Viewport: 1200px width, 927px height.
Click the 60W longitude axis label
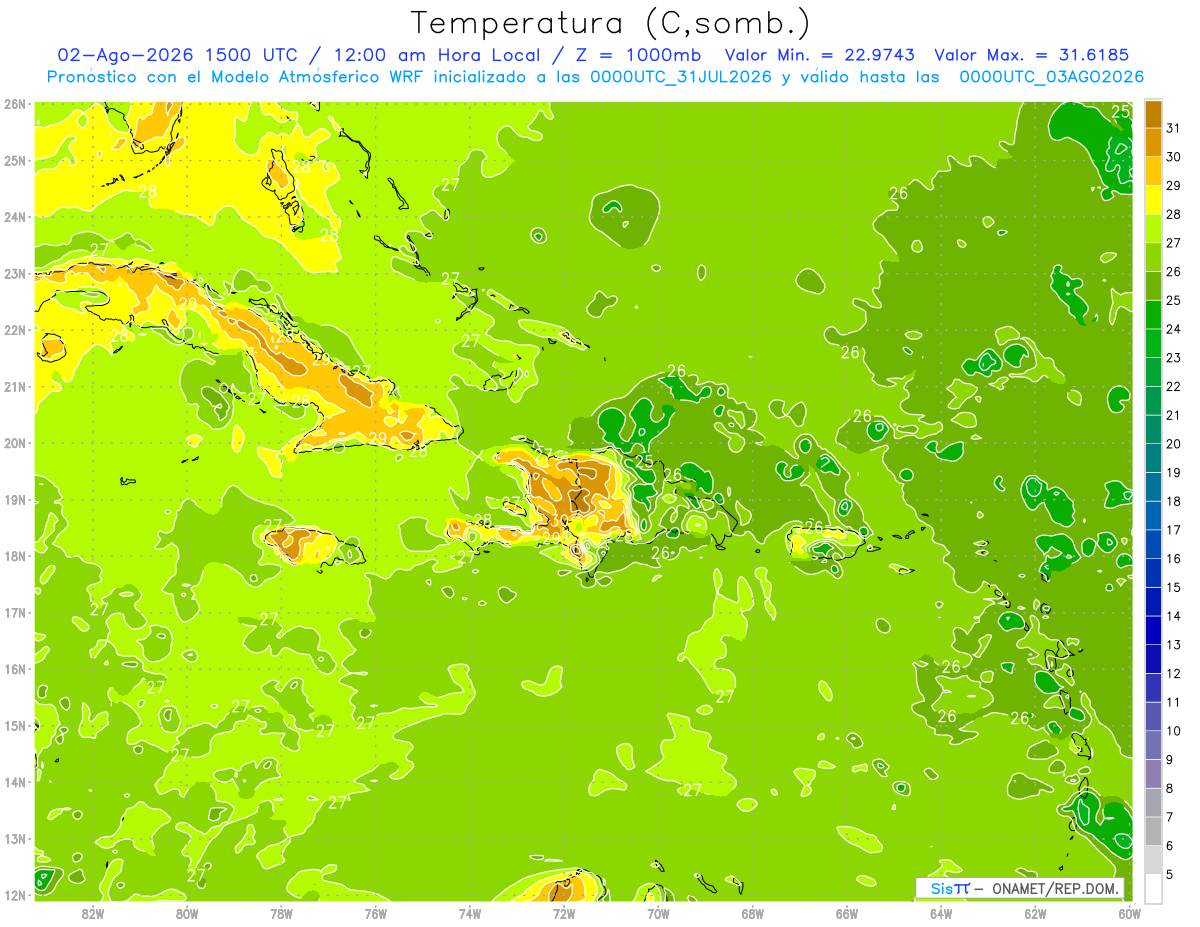point(1130,913)
